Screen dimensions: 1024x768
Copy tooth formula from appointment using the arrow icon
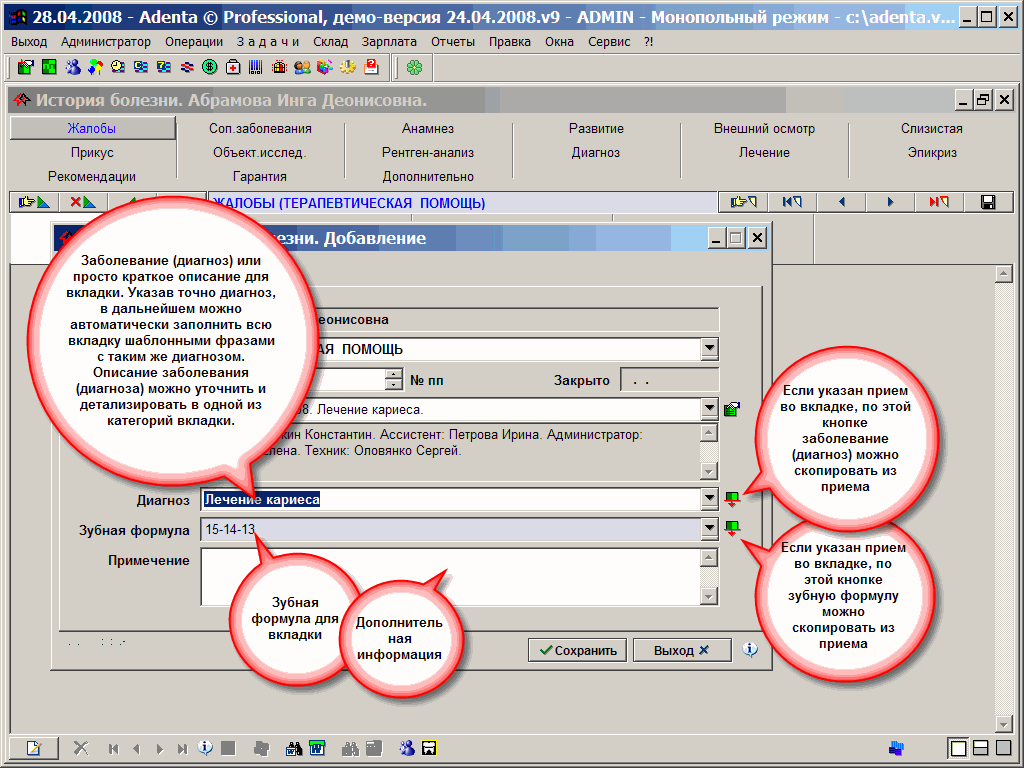click(x=732, y=528)
